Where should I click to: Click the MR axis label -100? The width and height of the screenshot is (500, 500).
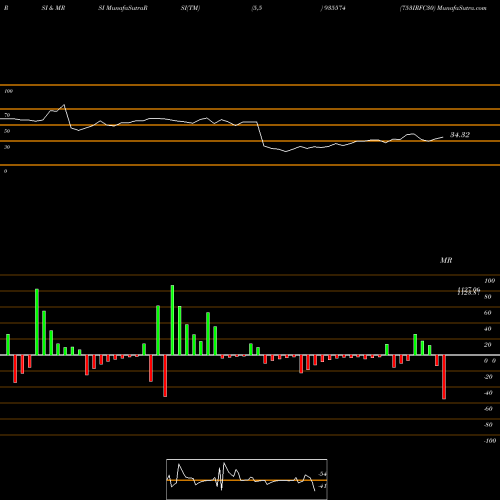click(x=490, y=441)
